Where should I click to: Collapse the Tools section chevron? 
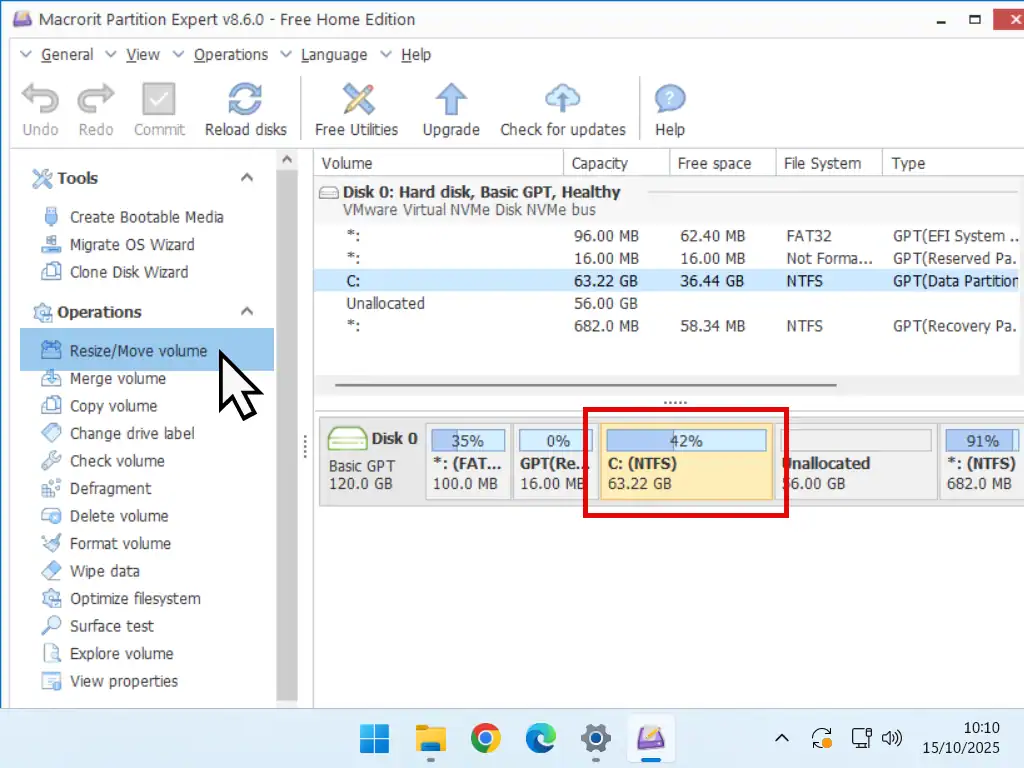click(x=247, y=178)
